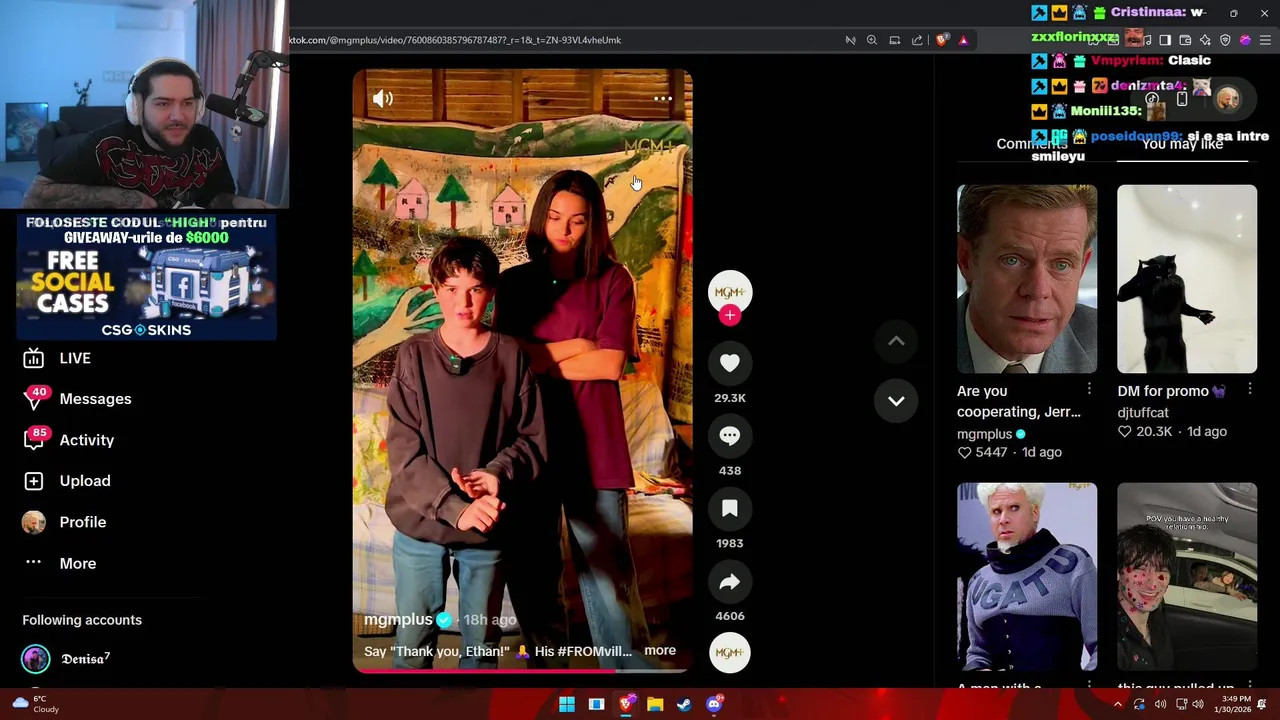
Task: Like the recommendation showing 5447 likes
Action: pyautogui.click(x=965, y=452)
